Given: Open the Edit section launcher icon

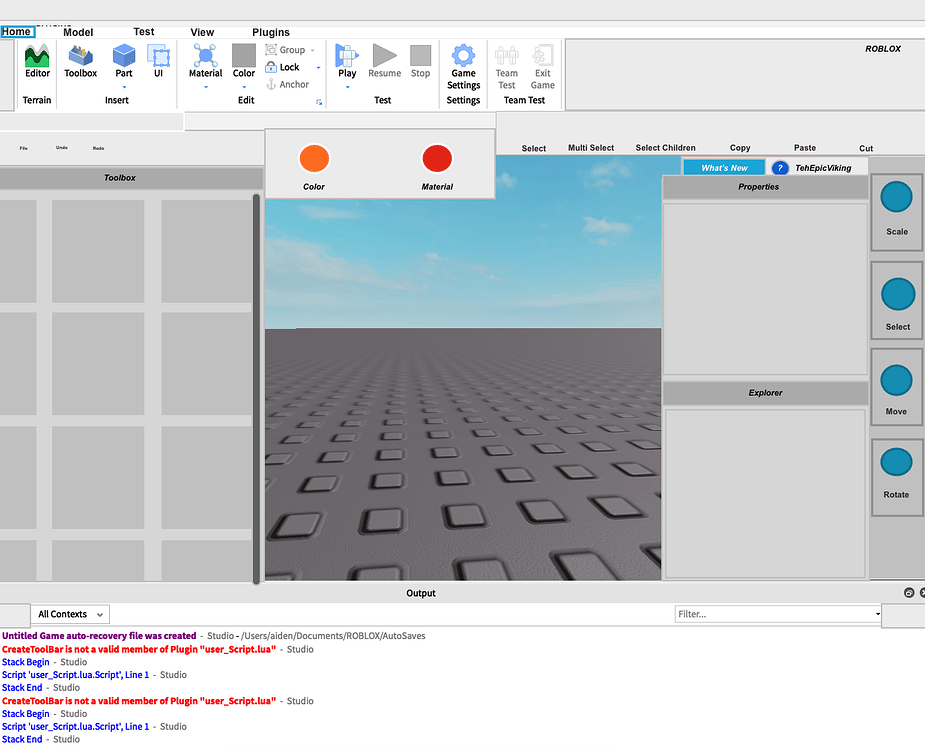Looking at the screenshot, I should click(319, 102).
